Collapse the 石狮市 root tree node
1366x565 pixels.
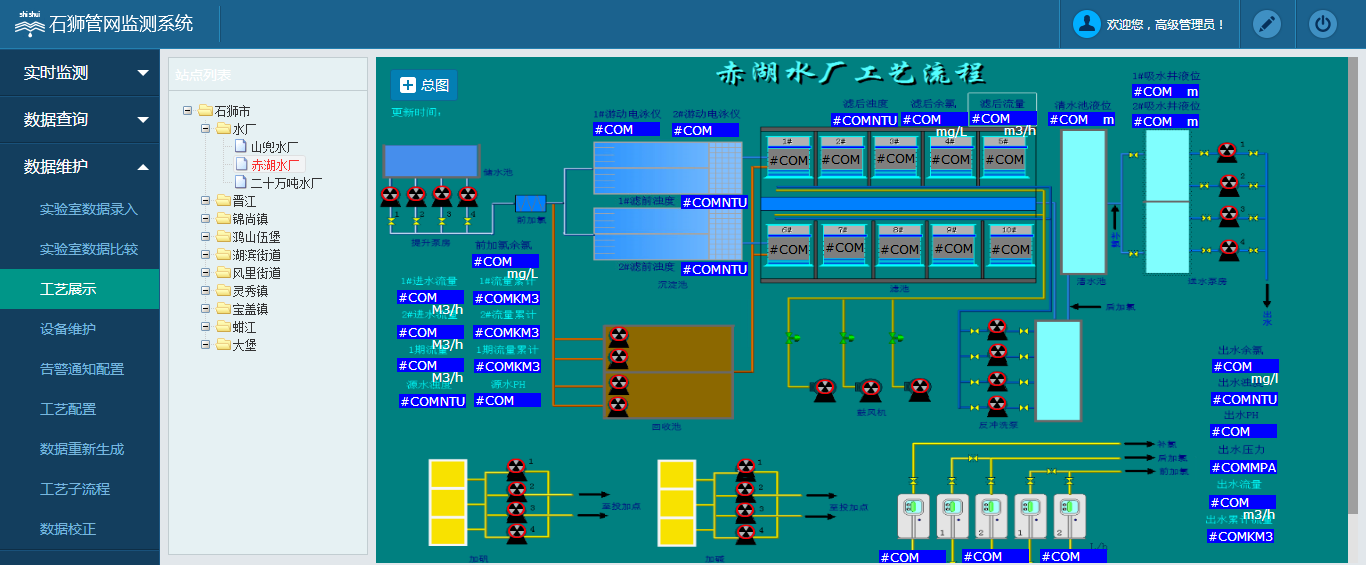pyautogui.click(x=188, y=111)
